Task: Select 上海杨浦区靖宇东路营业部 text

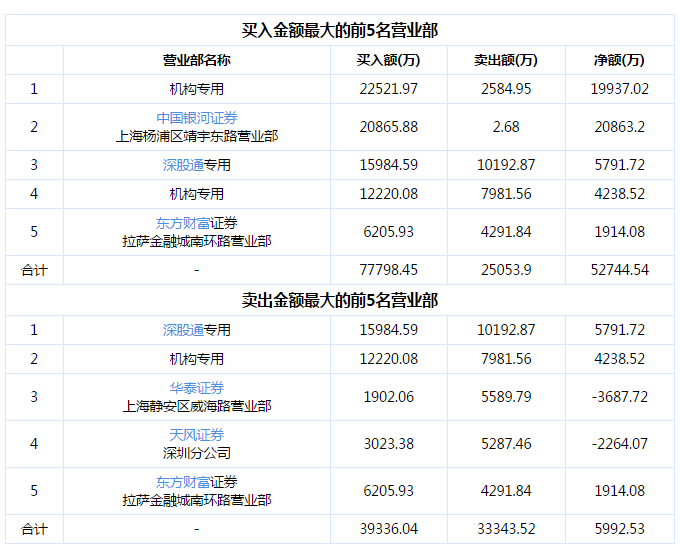Action: point(197,136)
